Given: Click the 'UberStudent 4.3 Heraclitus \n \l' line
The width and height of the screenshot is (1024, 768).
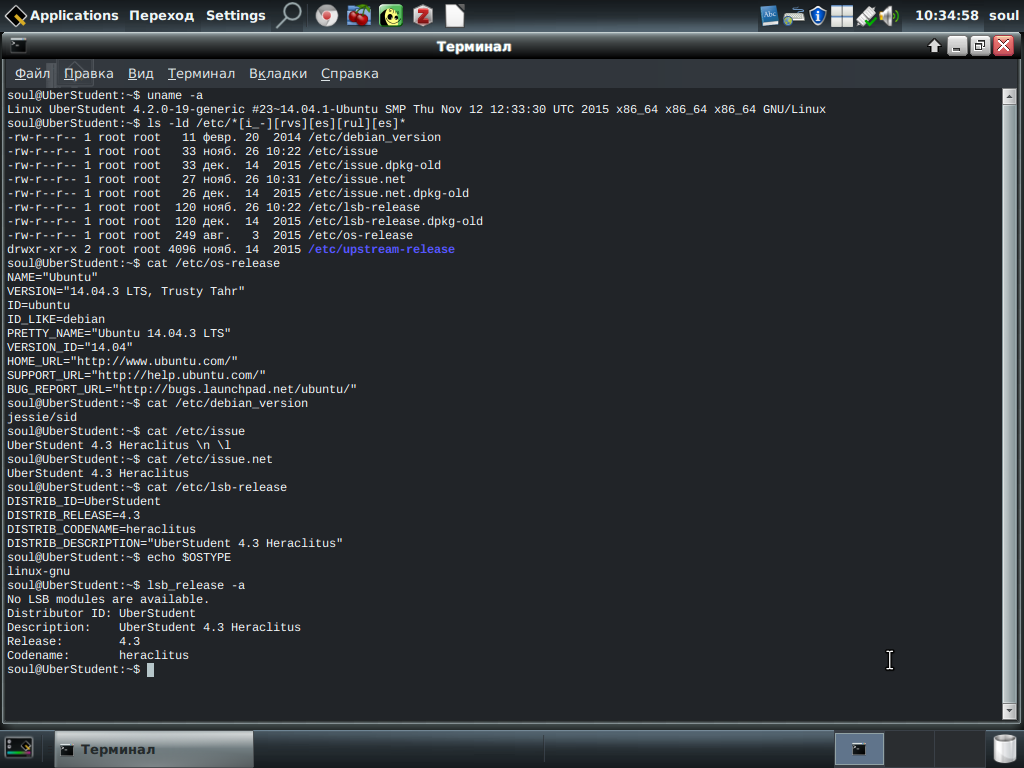Looking at the screenshot, I should [119, 445].
